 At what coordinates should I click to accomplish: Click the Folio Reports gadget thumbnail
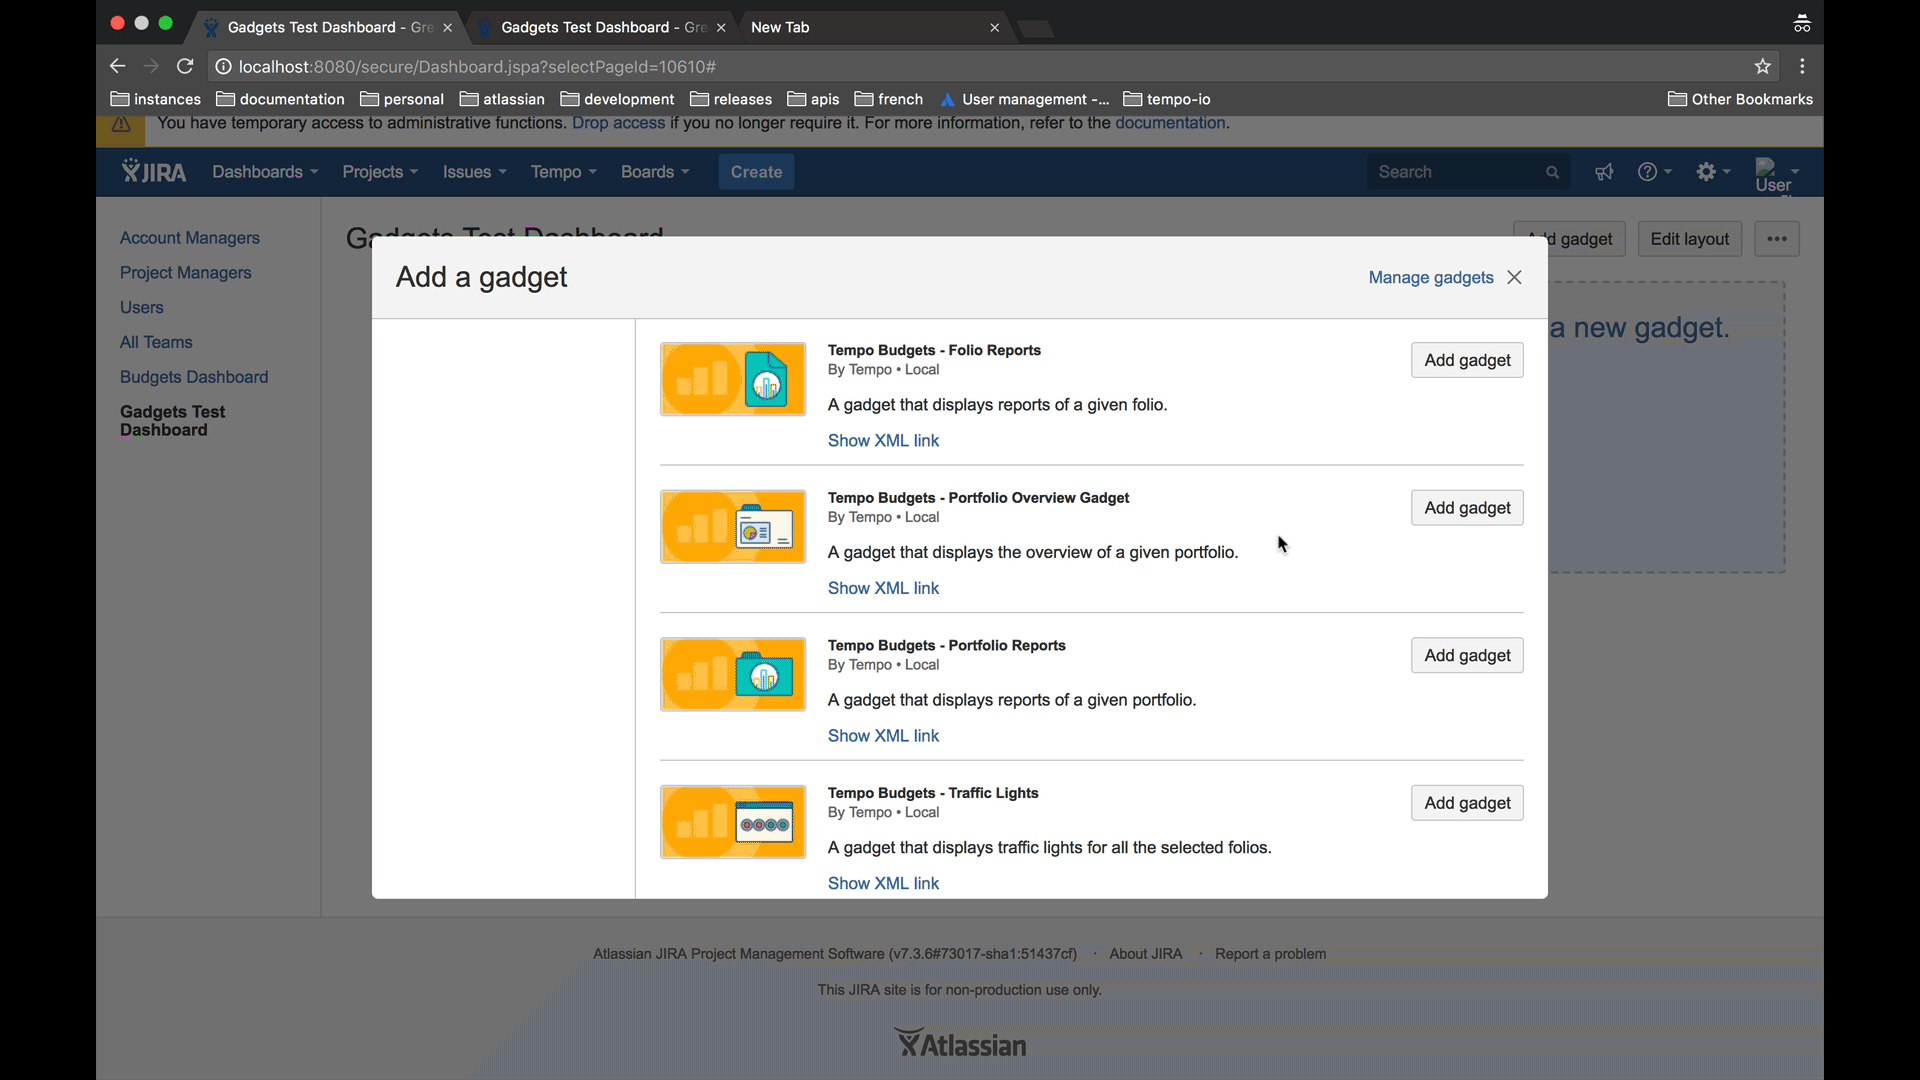[732, 379]
